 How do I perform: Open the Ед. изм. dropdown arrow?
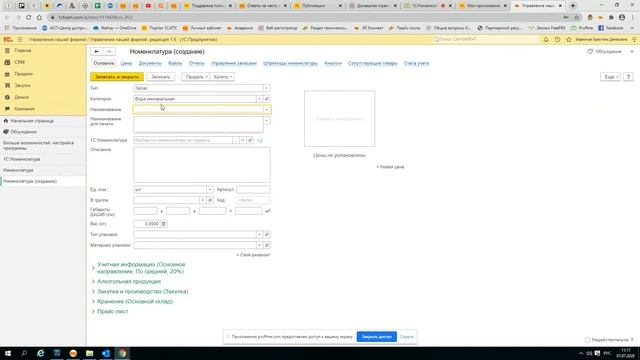tap(210, 189)
